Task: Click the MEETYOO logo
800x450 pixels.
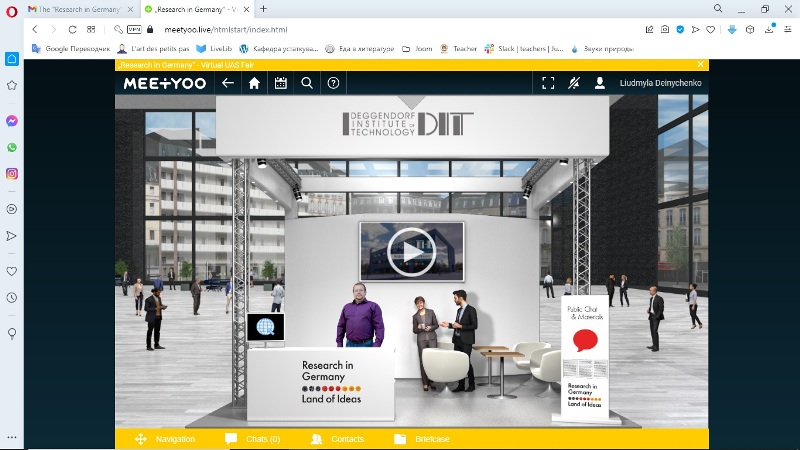Action: tap(164, 83)
